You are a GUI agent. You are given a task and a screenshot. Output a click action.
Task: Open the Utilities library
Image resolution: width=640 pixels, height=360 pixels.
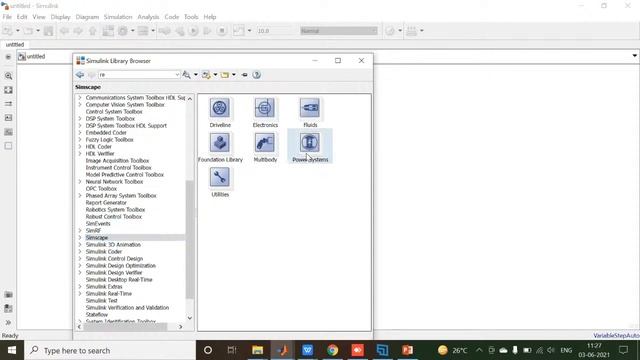pos(220,178)
